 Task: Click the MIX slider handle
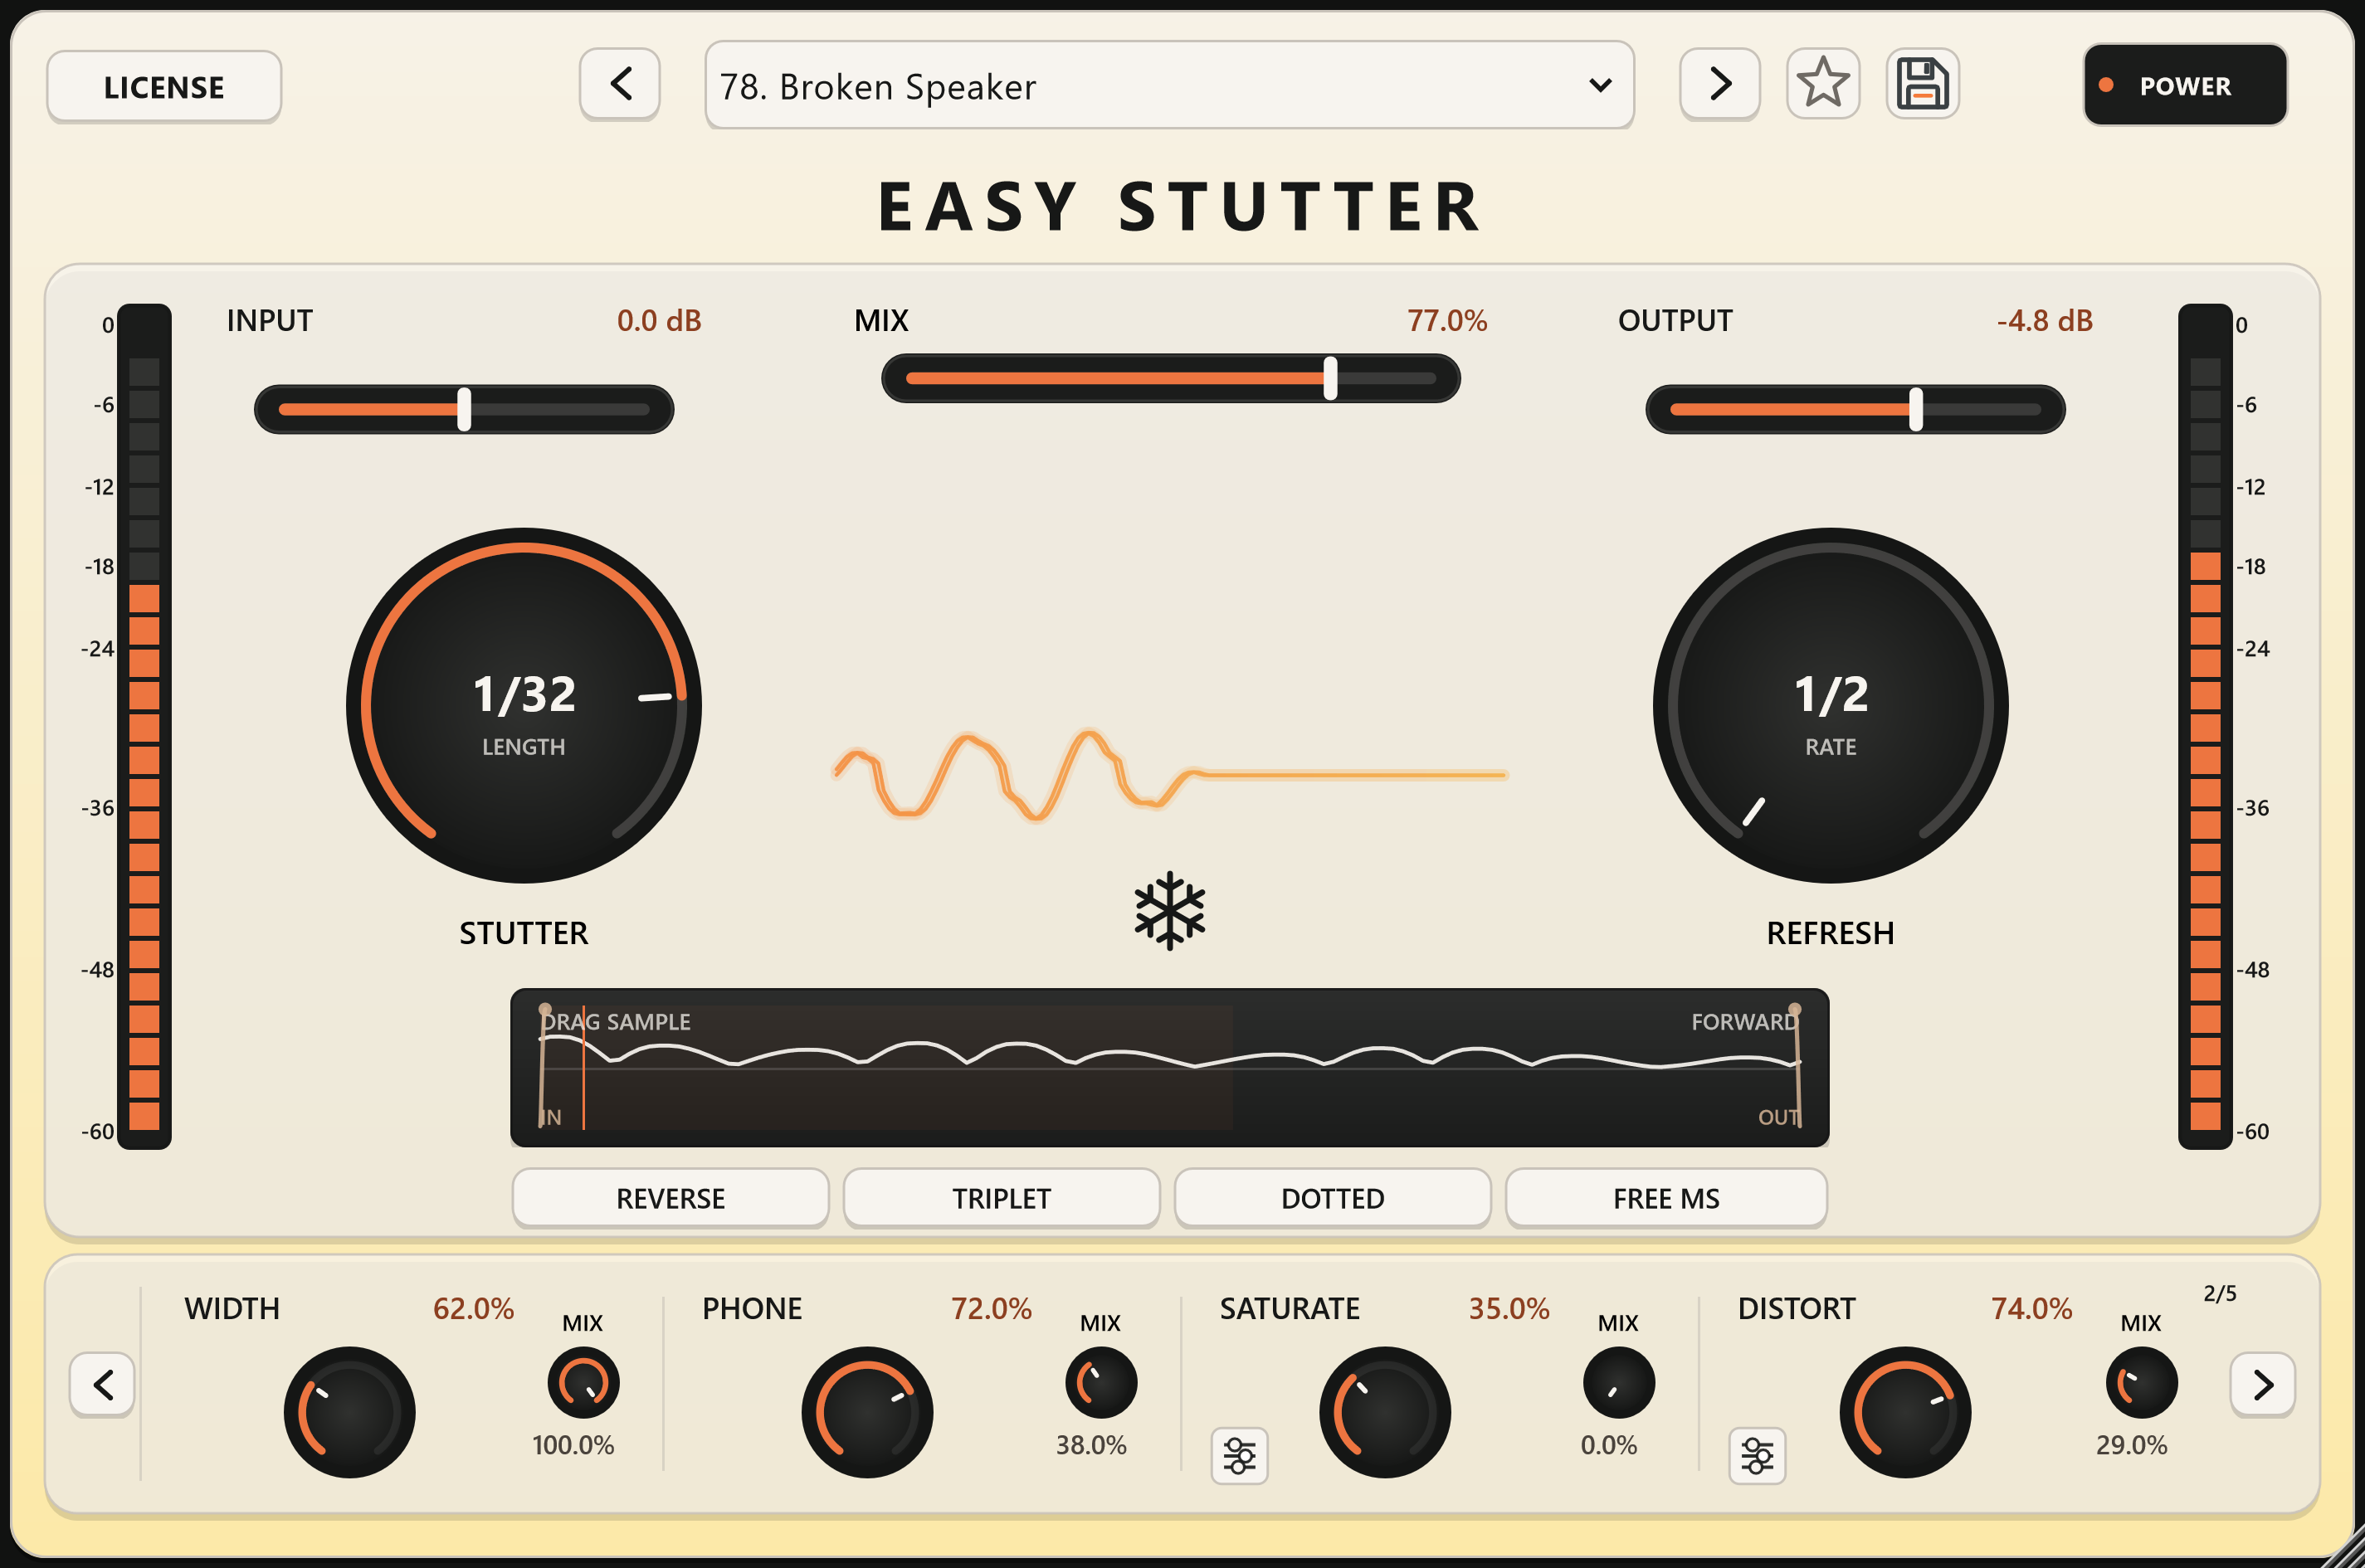pyautogui.click(x=1330, y=378)
